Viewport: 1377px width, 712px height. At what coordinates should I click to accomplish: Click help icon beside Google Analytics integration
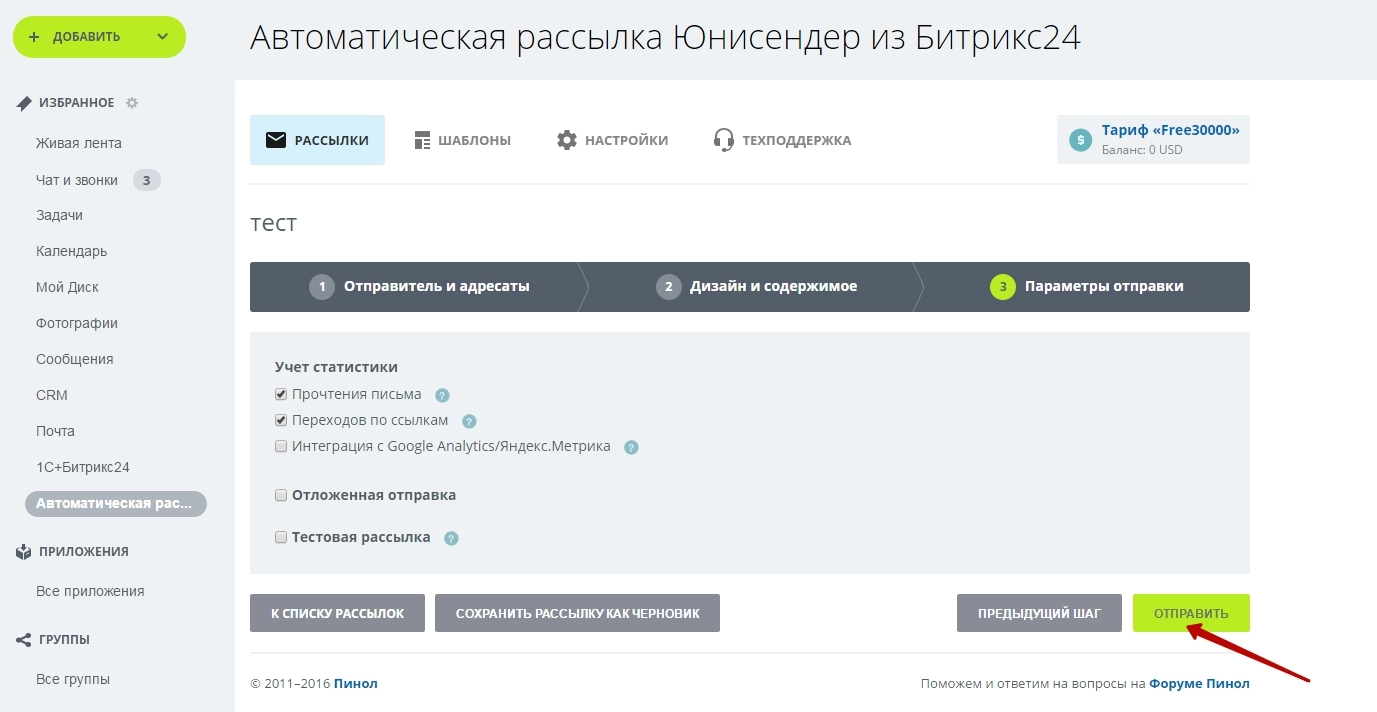tap(631, 447)
